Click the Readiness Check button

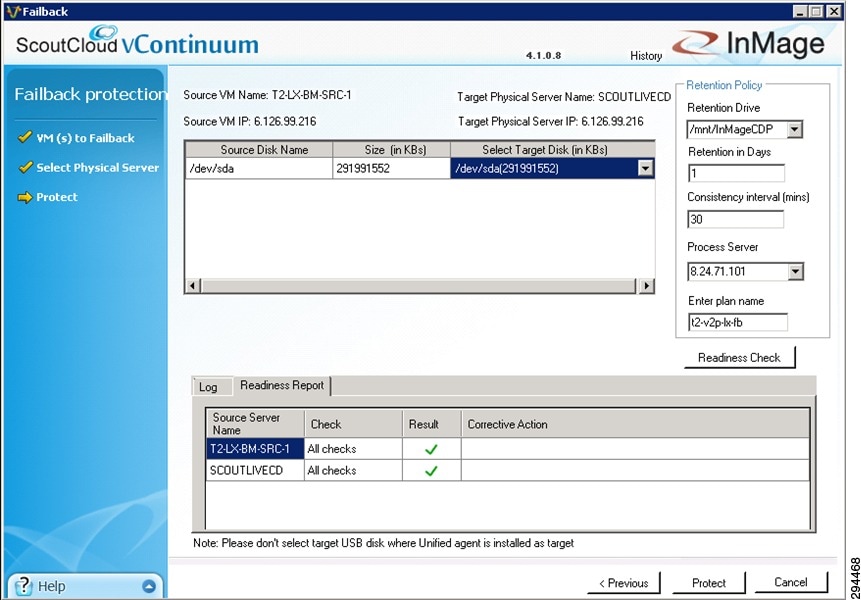point(739,357)
